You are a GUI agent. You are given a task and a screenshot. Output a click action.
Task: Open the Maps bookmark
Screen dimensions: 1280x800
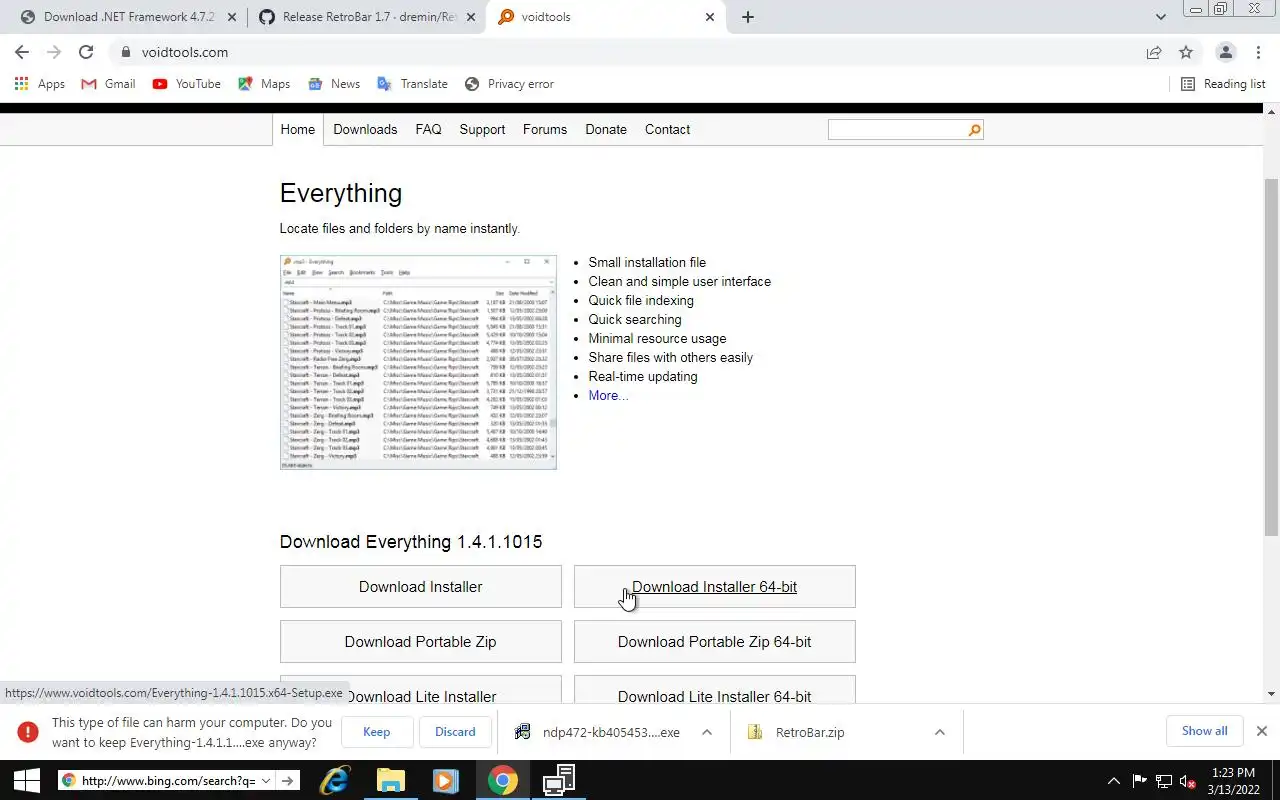tap(264, 84)
